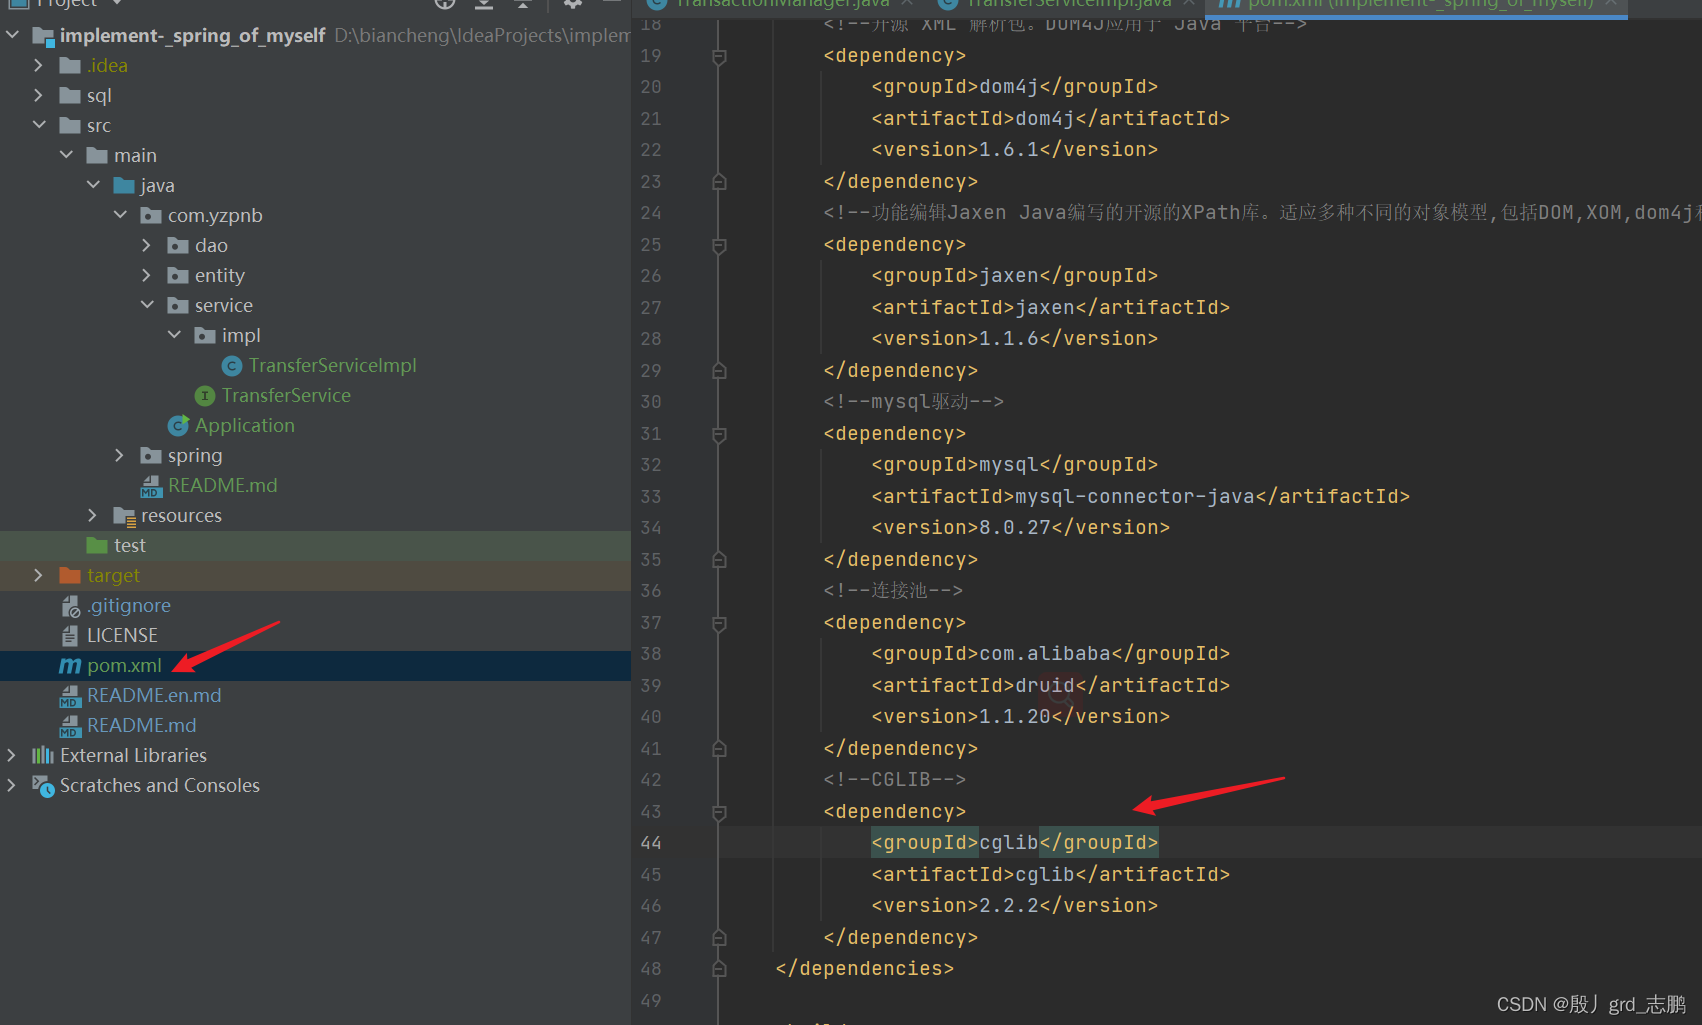Click the Maven pom.xml file icon
The height and width of the screenshot is (1025, 1702).
pyautogui.click(x=70, y=666)
